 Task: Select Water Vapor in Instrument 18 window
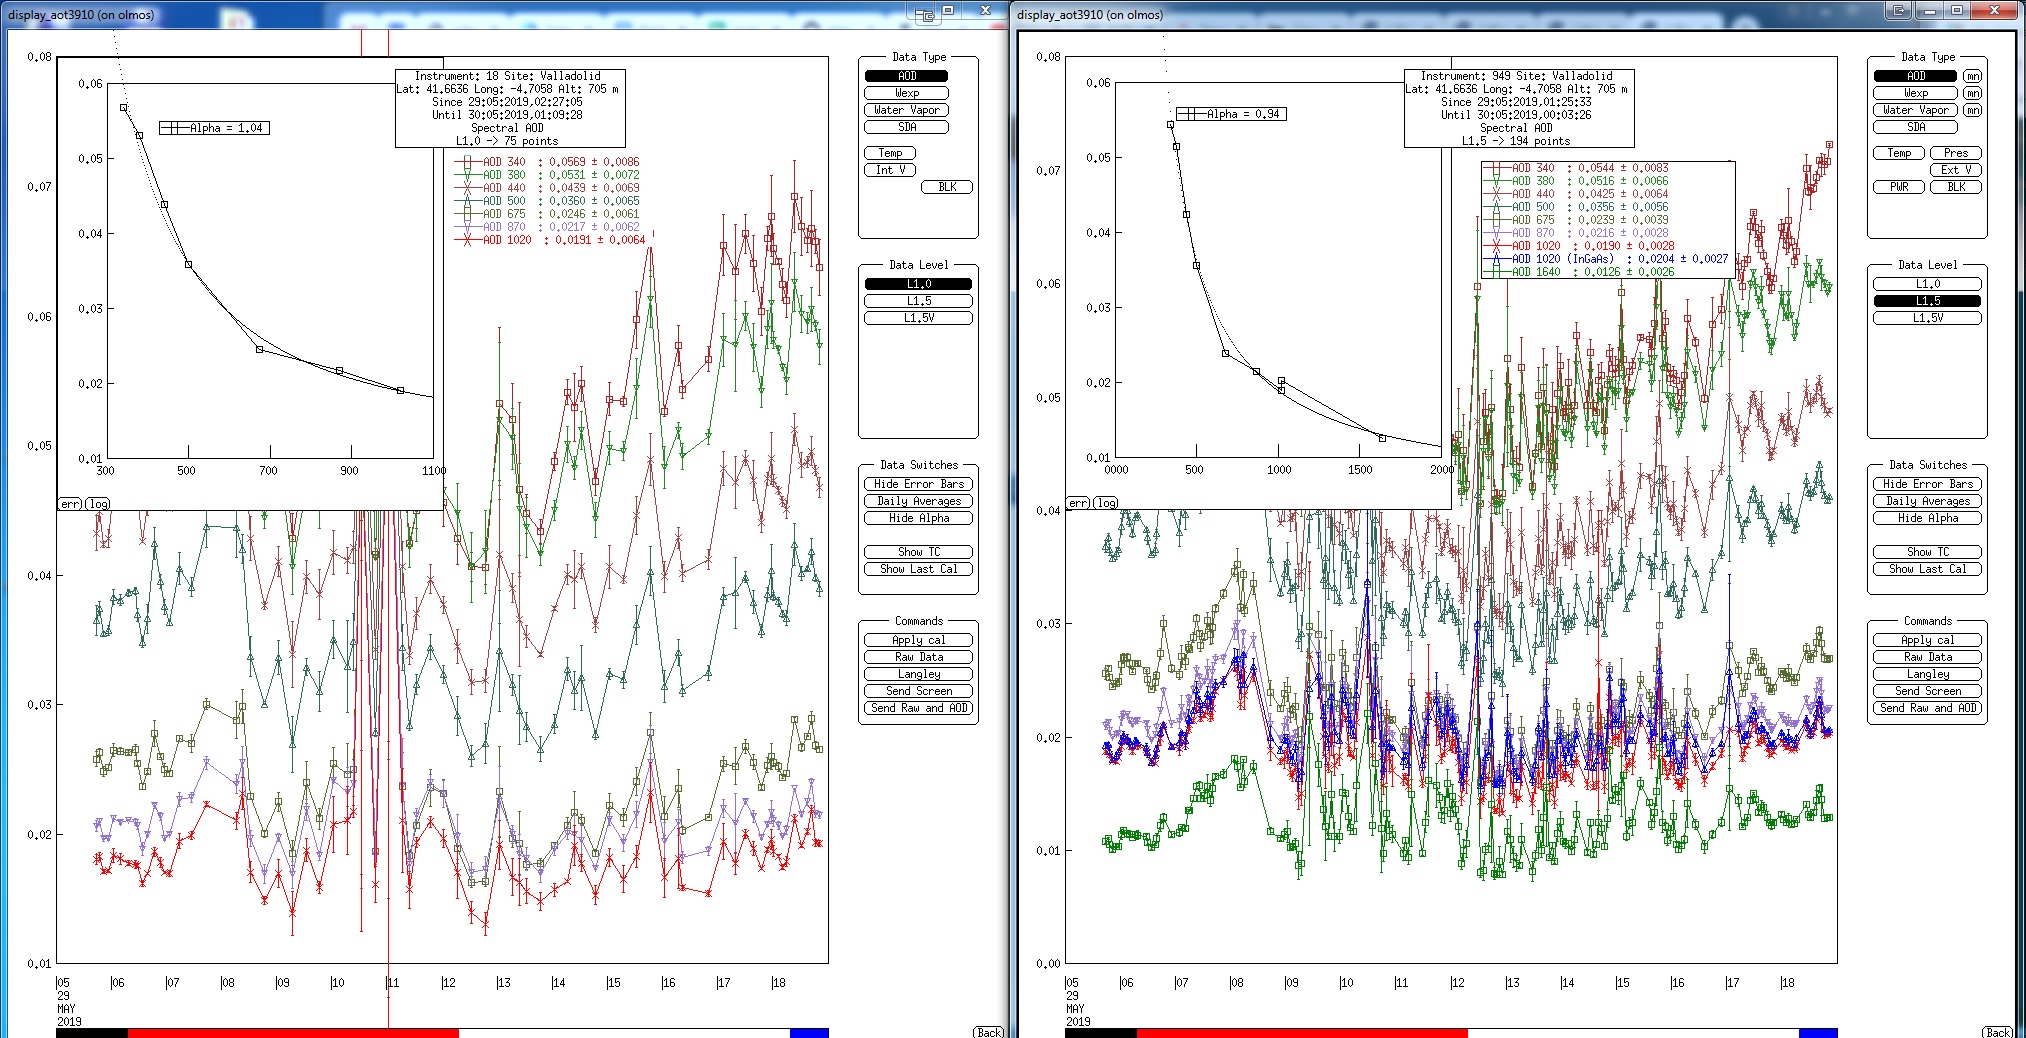pos(907,110)
